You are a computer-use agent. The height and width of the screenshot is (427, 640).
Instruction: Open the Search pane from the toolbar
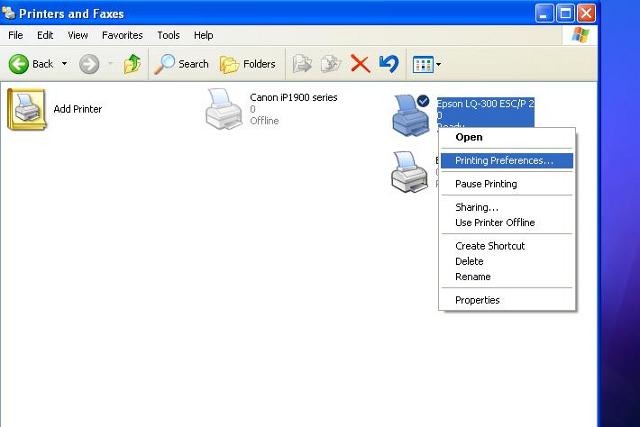[181, 64]
